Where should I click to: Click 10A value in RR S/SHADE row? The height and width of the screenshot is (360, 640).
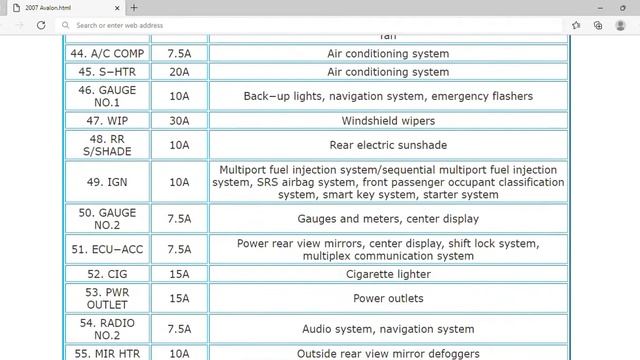coord(179,145)
